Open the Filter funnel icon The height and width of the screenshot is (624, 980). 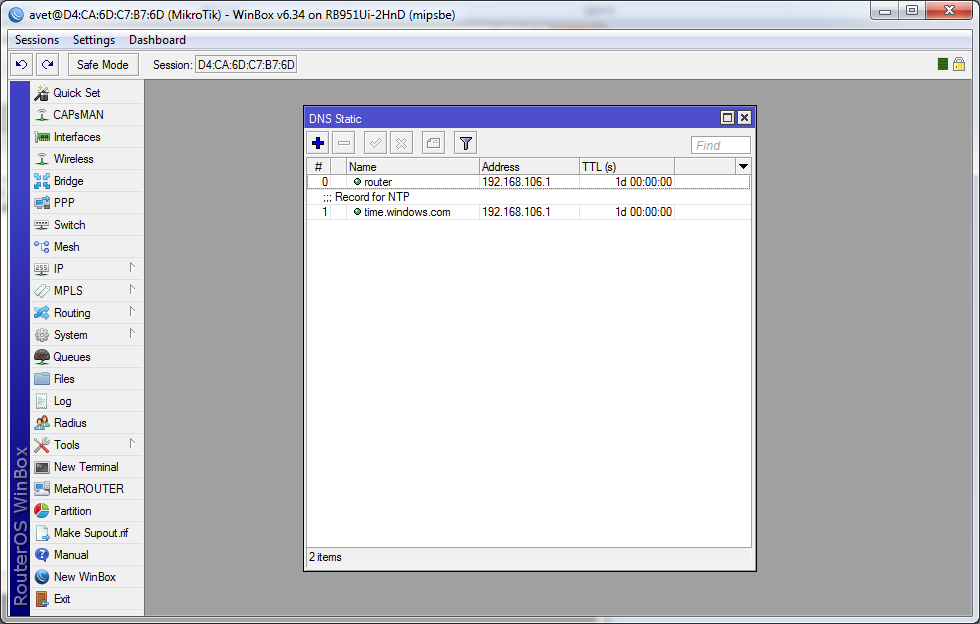(466, 144)
